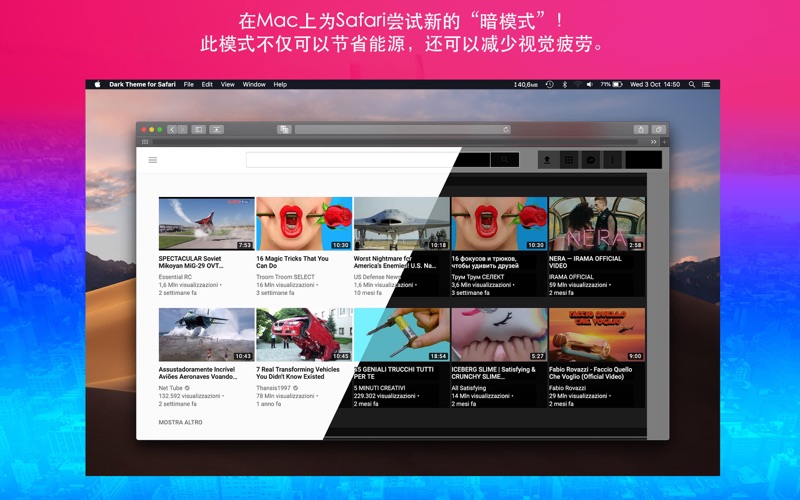
Task: Click the Dark Theme extension toolbar icon
Action: coord(284,130)
